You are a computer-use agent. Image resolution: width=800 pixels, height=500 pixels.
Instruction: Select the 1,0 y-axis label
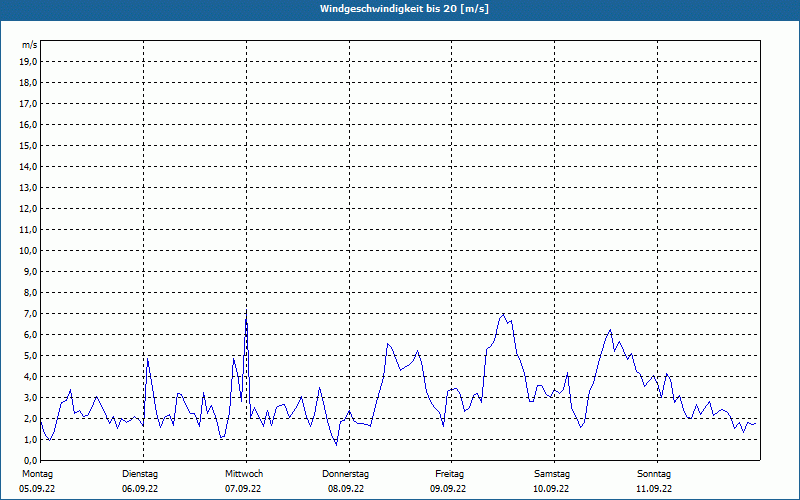click(x=30, y=439)
